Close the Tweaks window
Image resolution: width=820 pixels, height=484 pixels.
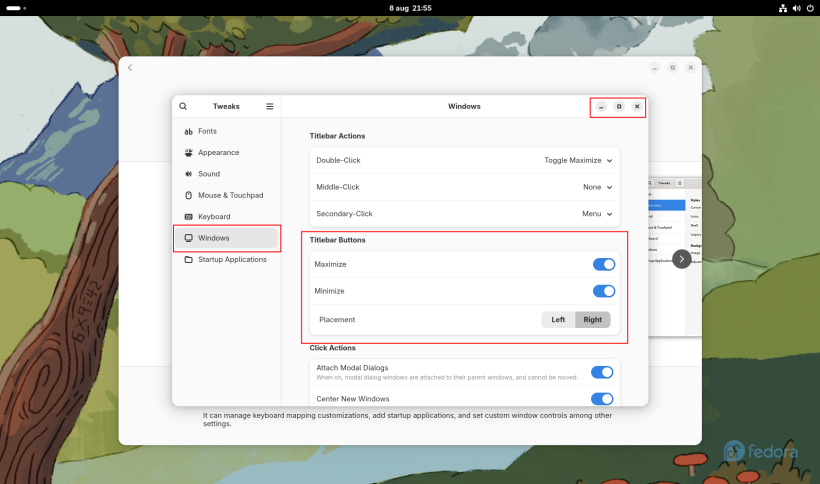637,107
